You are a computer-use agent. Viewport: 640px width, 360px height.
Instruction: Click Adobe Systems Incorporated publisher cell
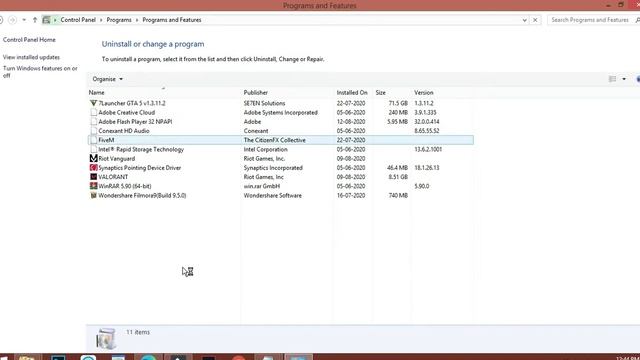point(281,112)
